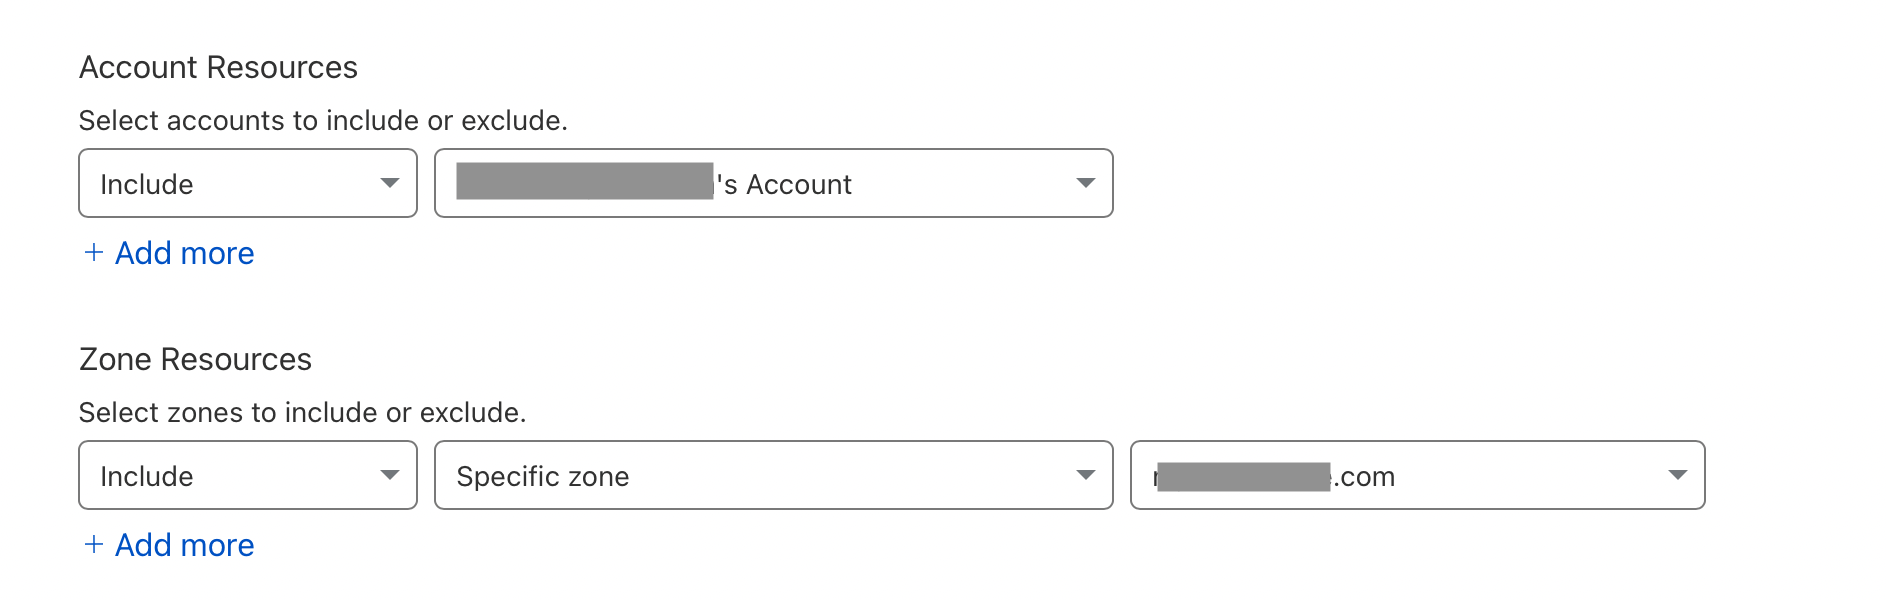Click the chevron on the Specific zone field
1886x600 pixels.
click(1086, 476)
